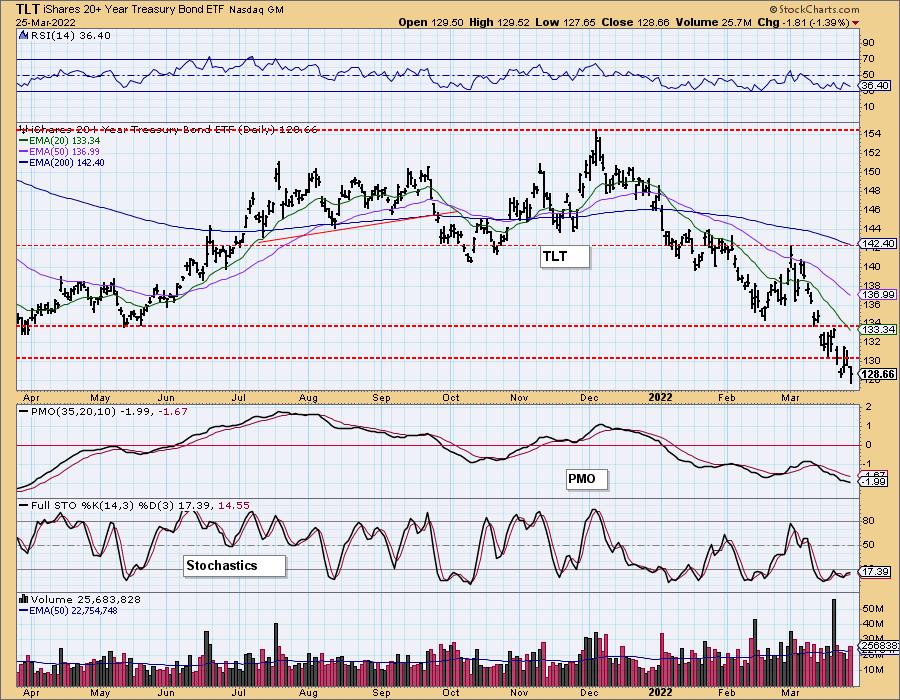900x700 pixels.
Task: Click the 17.39 stochastics axis tag
Action: pyautogui.click(x=876, y=571)
